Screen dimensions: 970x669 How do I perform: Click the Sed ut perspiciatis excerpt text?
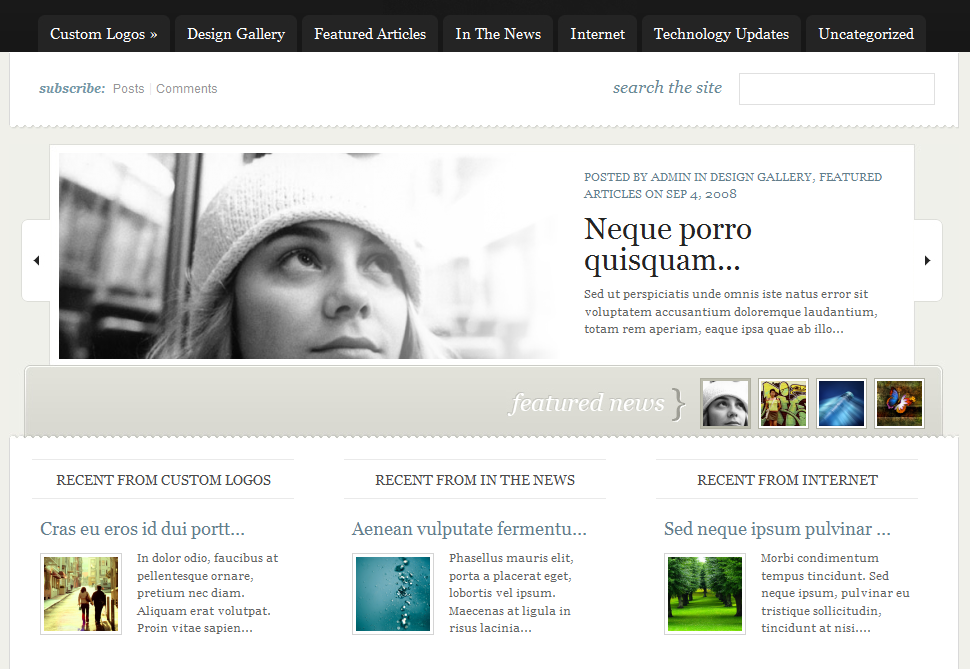coord(731,311)
